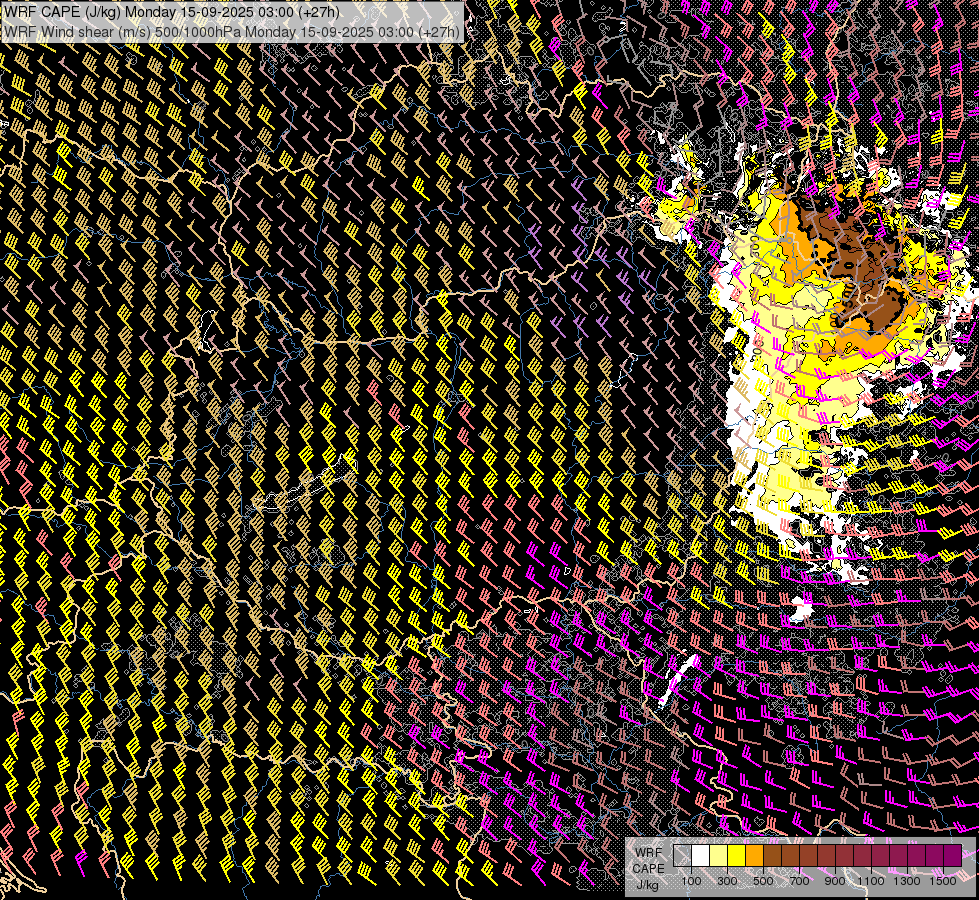Click the 500 legend value
The height and width of the screenshot is (900, 979).
coord(763,881)
